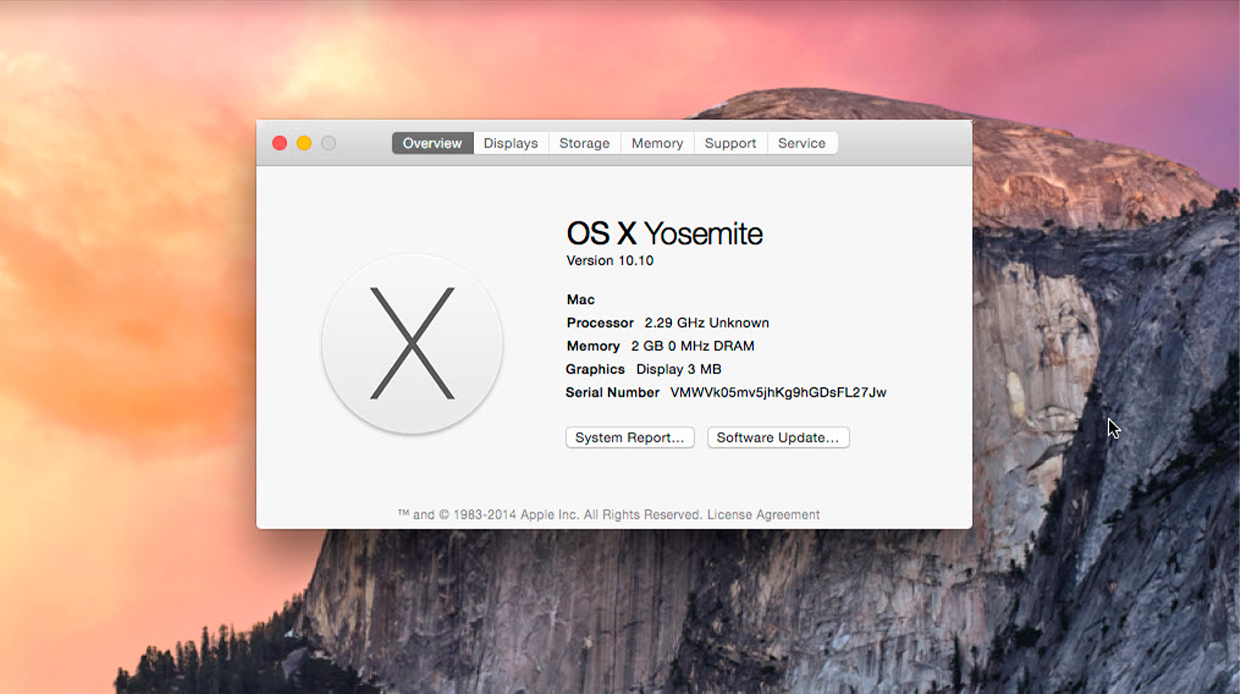Click the "Mac" model label
The image size is (1240, 694).
[581, 300]
